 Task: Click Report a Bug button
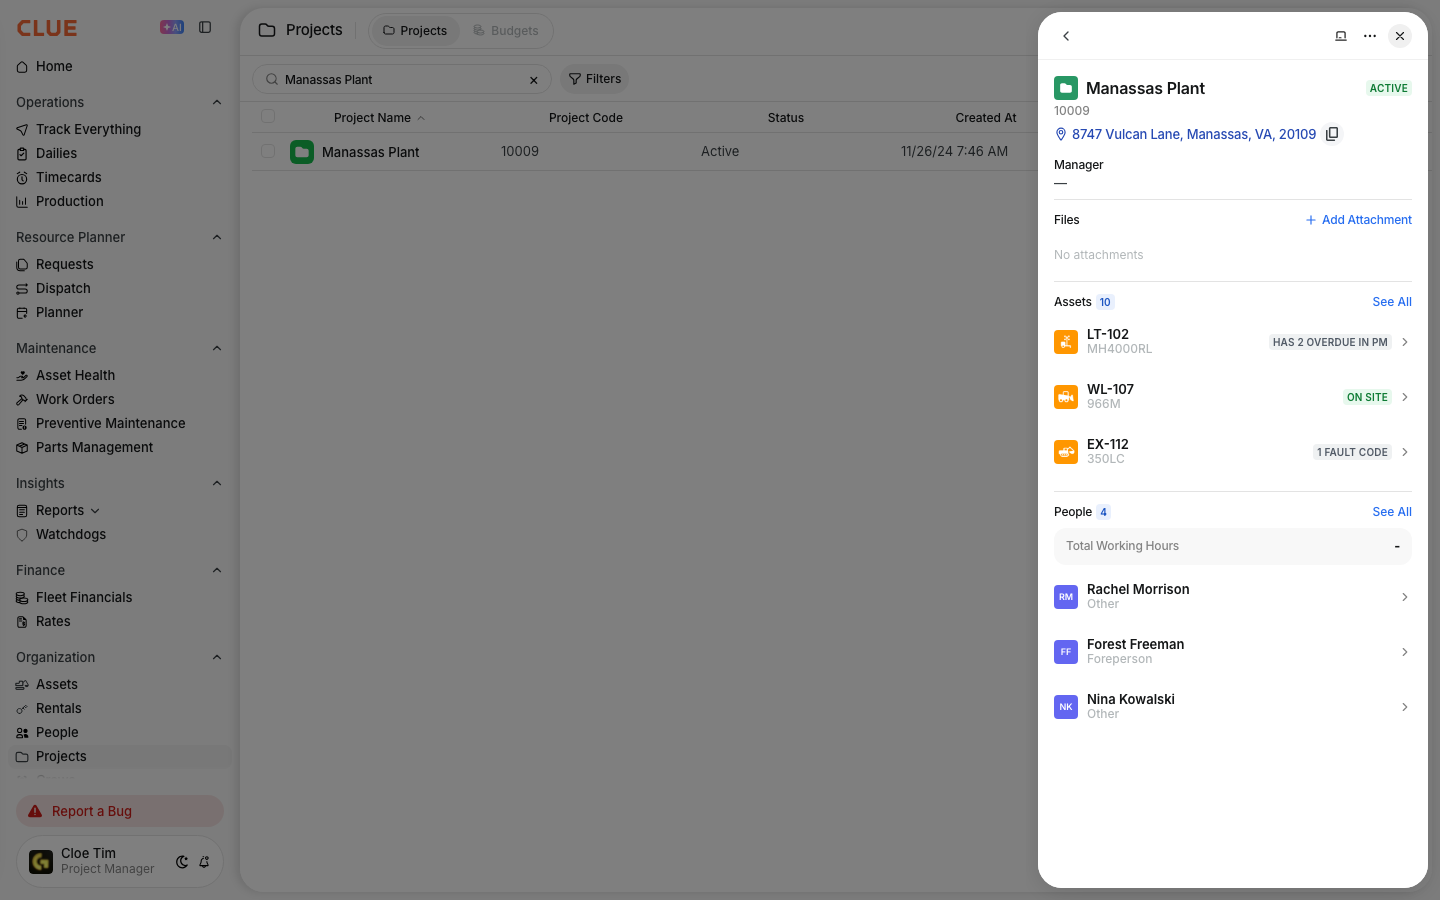click(120, 811)
